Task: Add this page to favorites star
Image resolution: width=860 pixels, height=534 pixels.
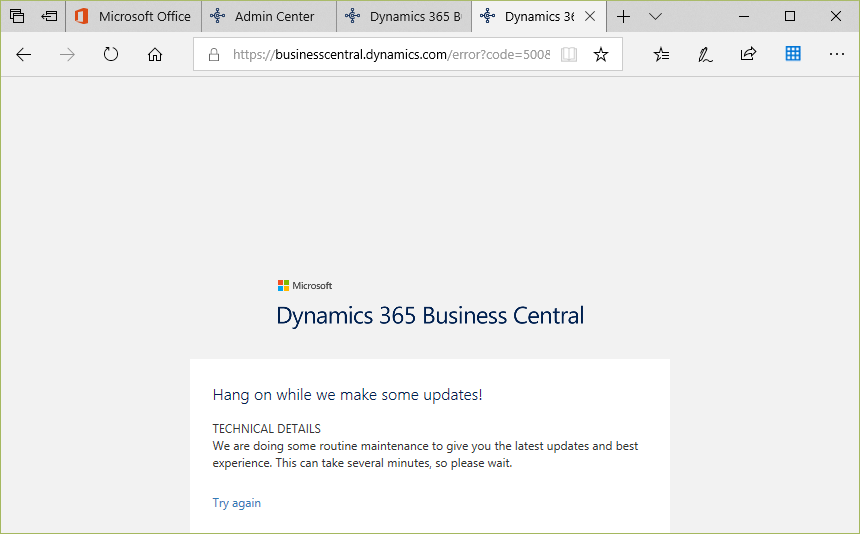Action: click(x=601, y=54)
